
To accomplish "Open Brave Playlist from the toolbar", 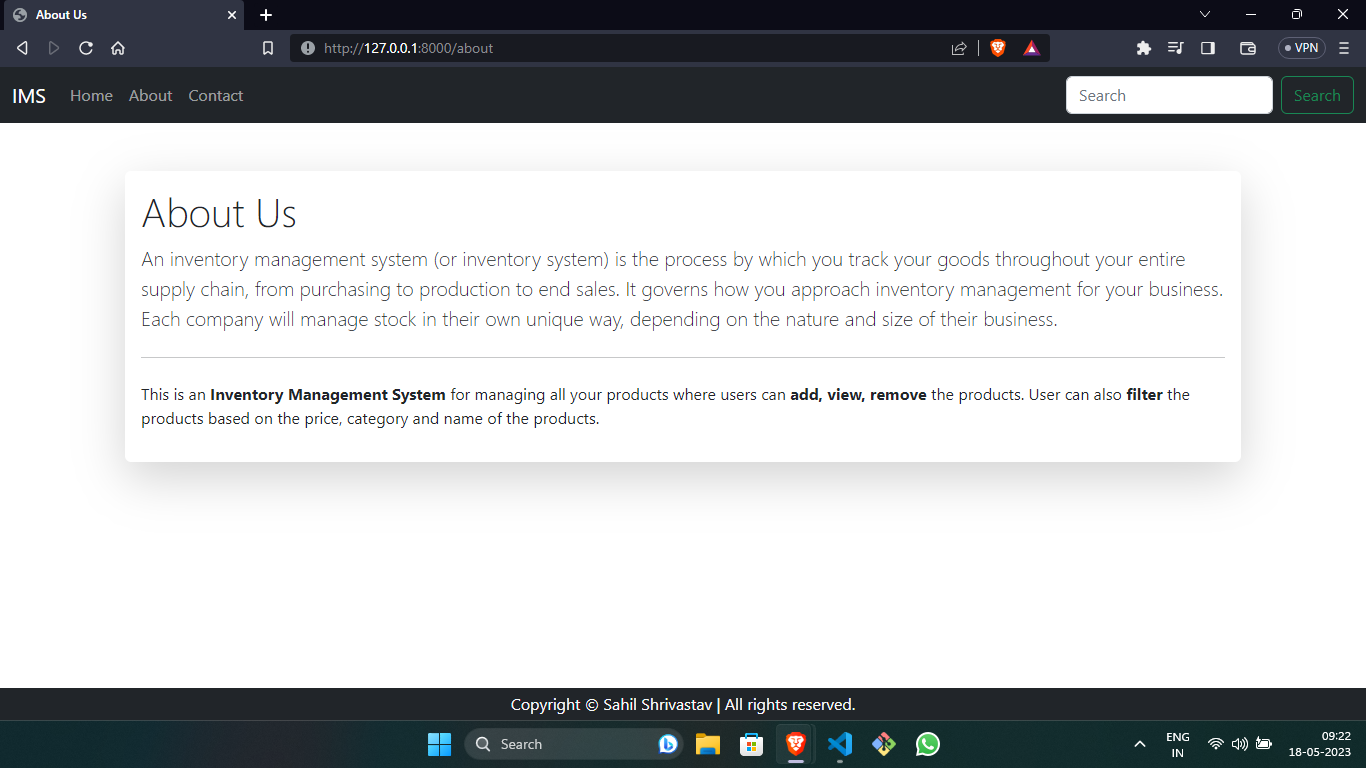I will pyautogui.click(x=1175, y=47).
